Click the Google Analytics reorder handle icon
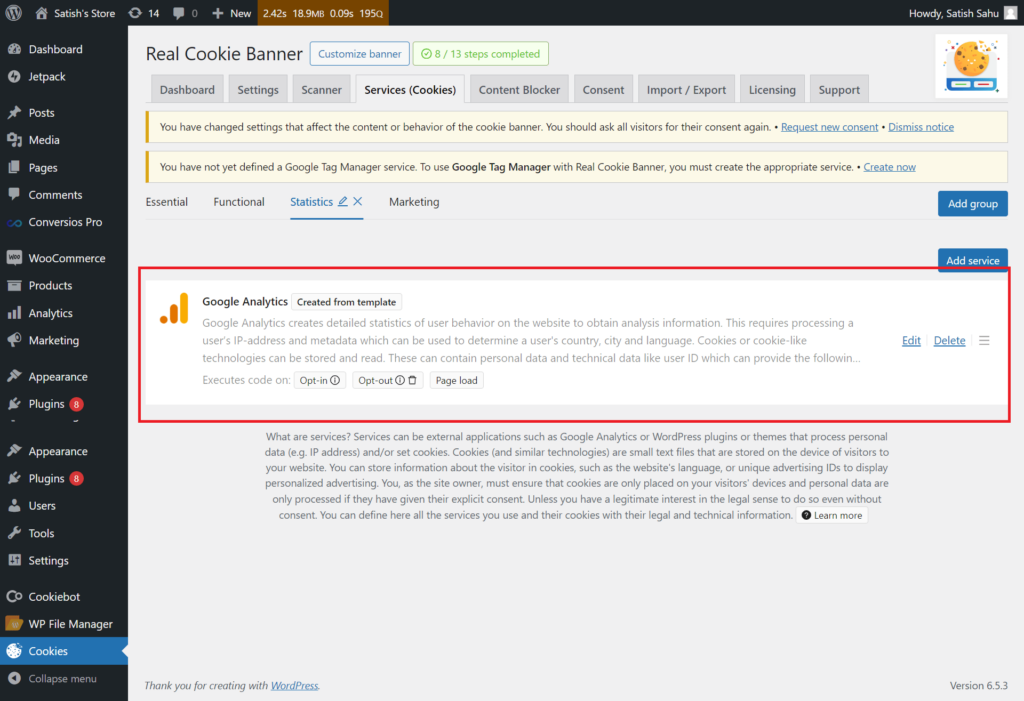 coord(984,340)
